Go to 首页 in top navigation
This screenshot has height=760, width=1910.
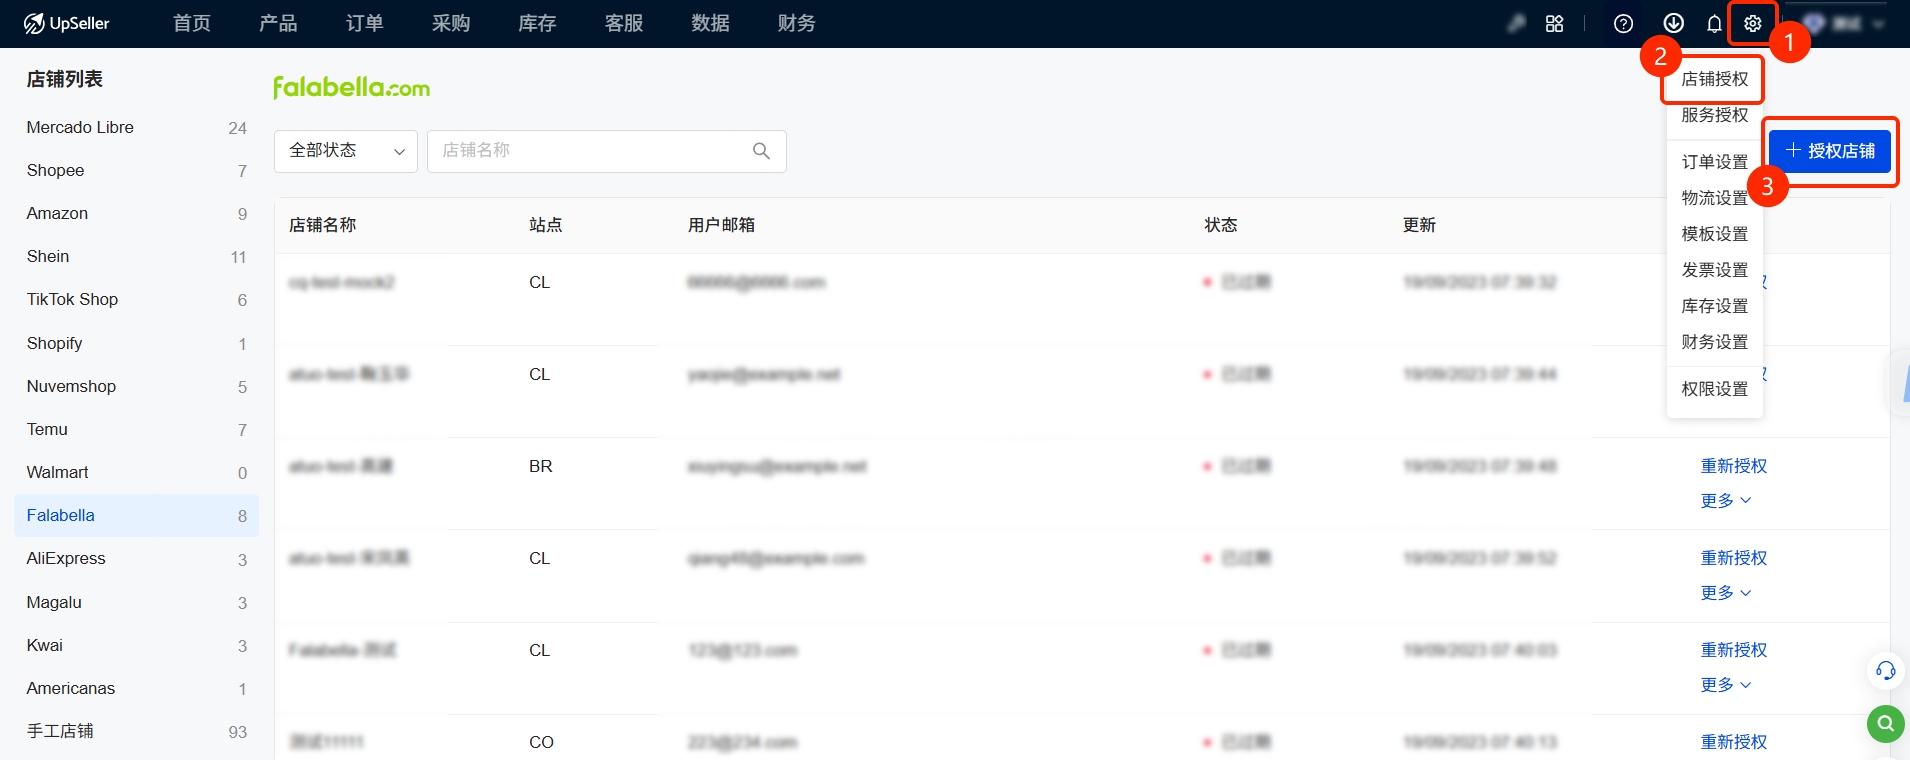pos(192,23)
